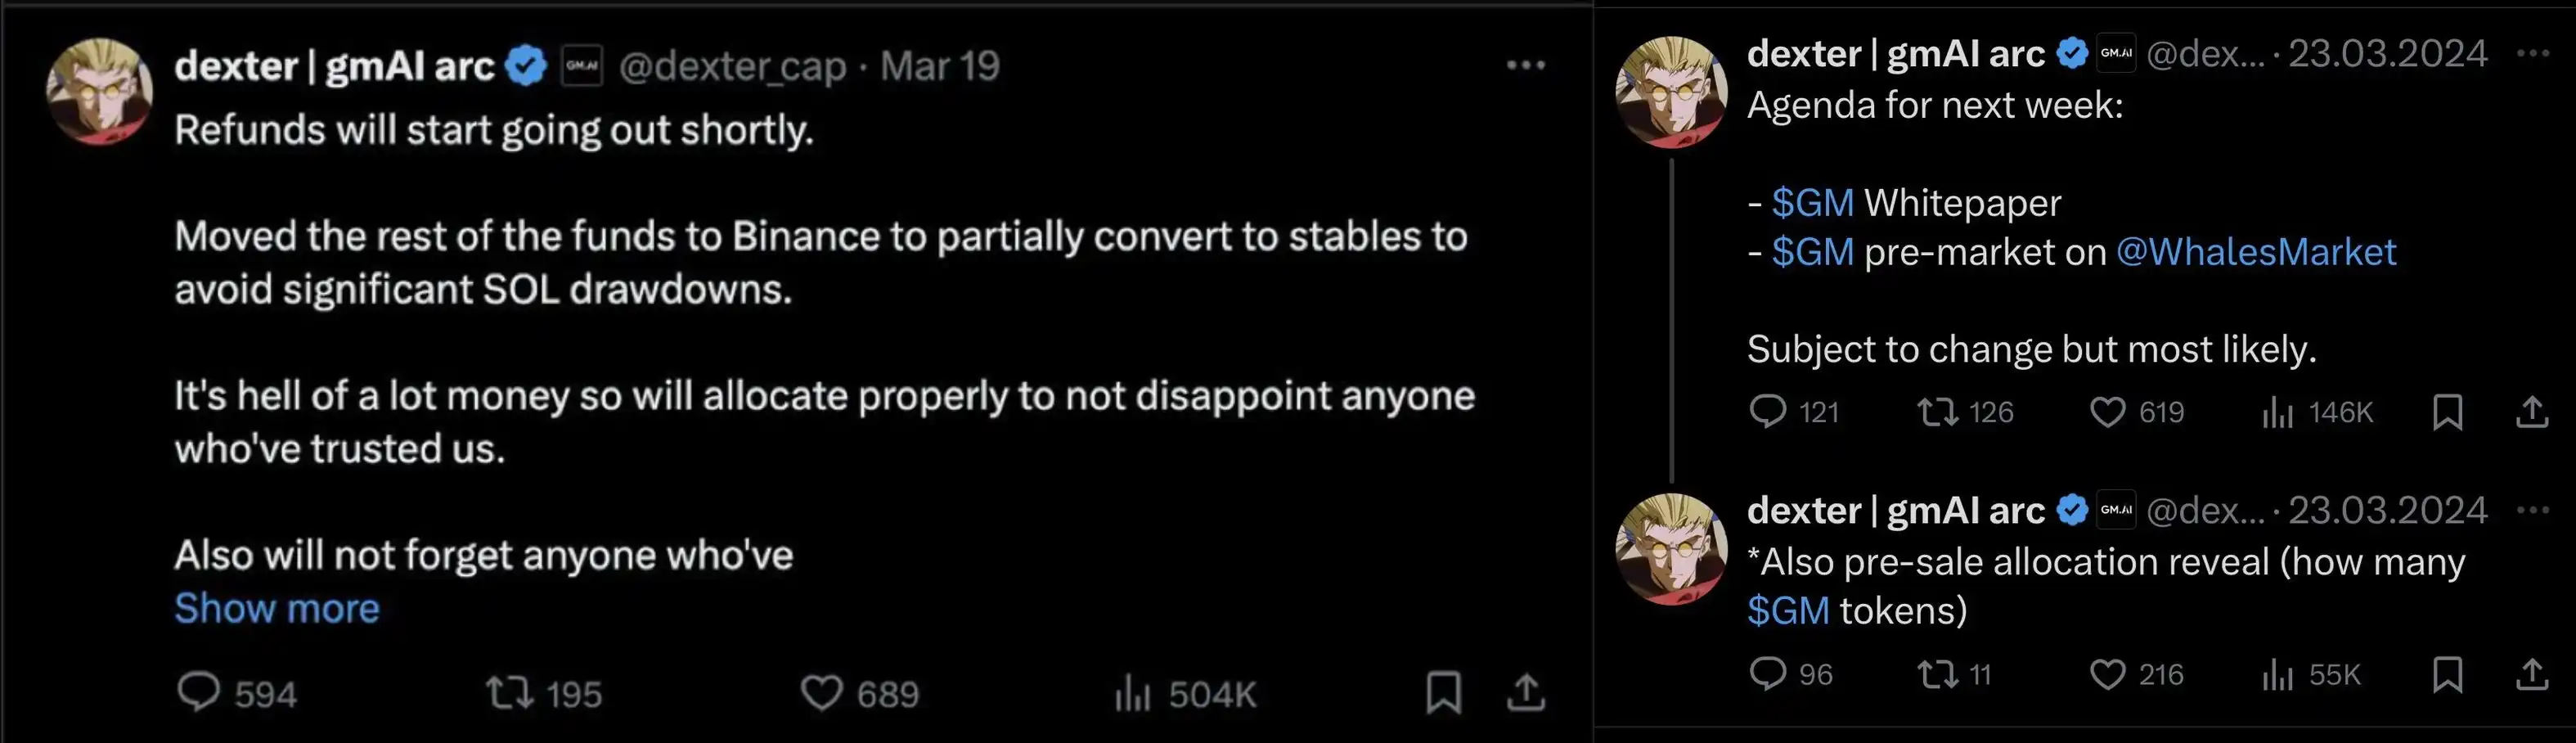
Task: Retweet the Mar 19 refunds tweet
Action: (x=509, y=692)
